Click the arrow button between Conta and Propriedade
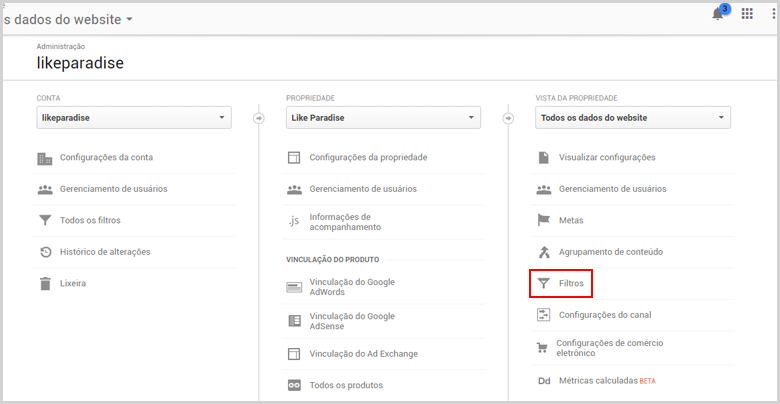 pos(259,118)
